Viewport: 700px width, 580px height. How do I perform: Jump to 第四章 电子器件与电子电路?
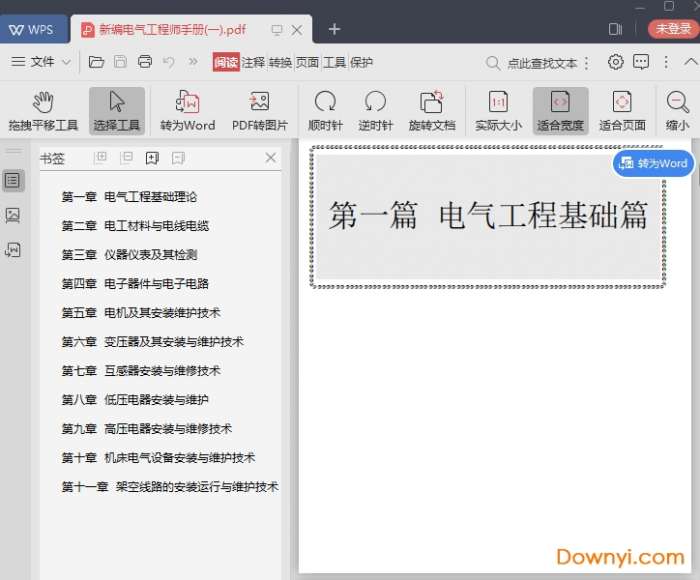click(135, 284)
